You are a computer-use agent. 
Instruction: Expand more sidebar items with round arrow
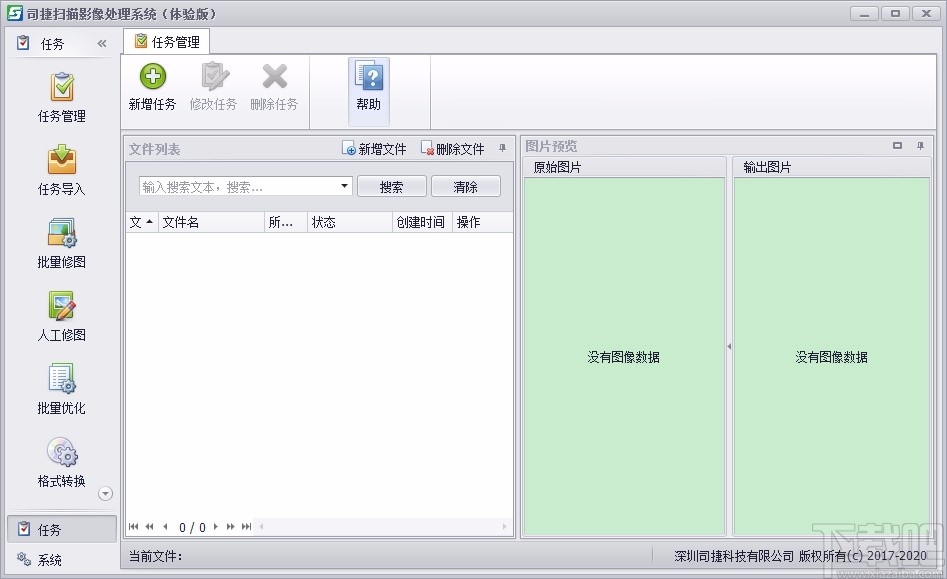[105, 494]
